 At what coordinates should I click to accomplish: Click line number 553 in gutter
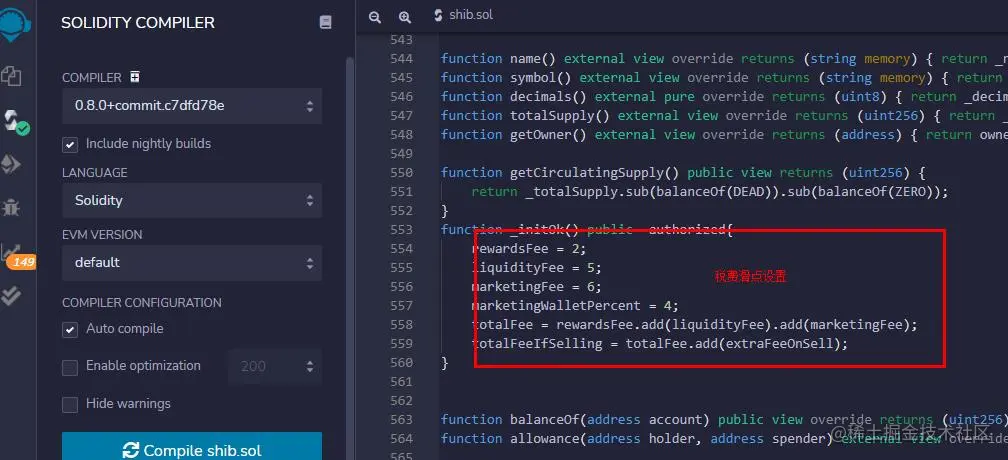coord(401,230)
